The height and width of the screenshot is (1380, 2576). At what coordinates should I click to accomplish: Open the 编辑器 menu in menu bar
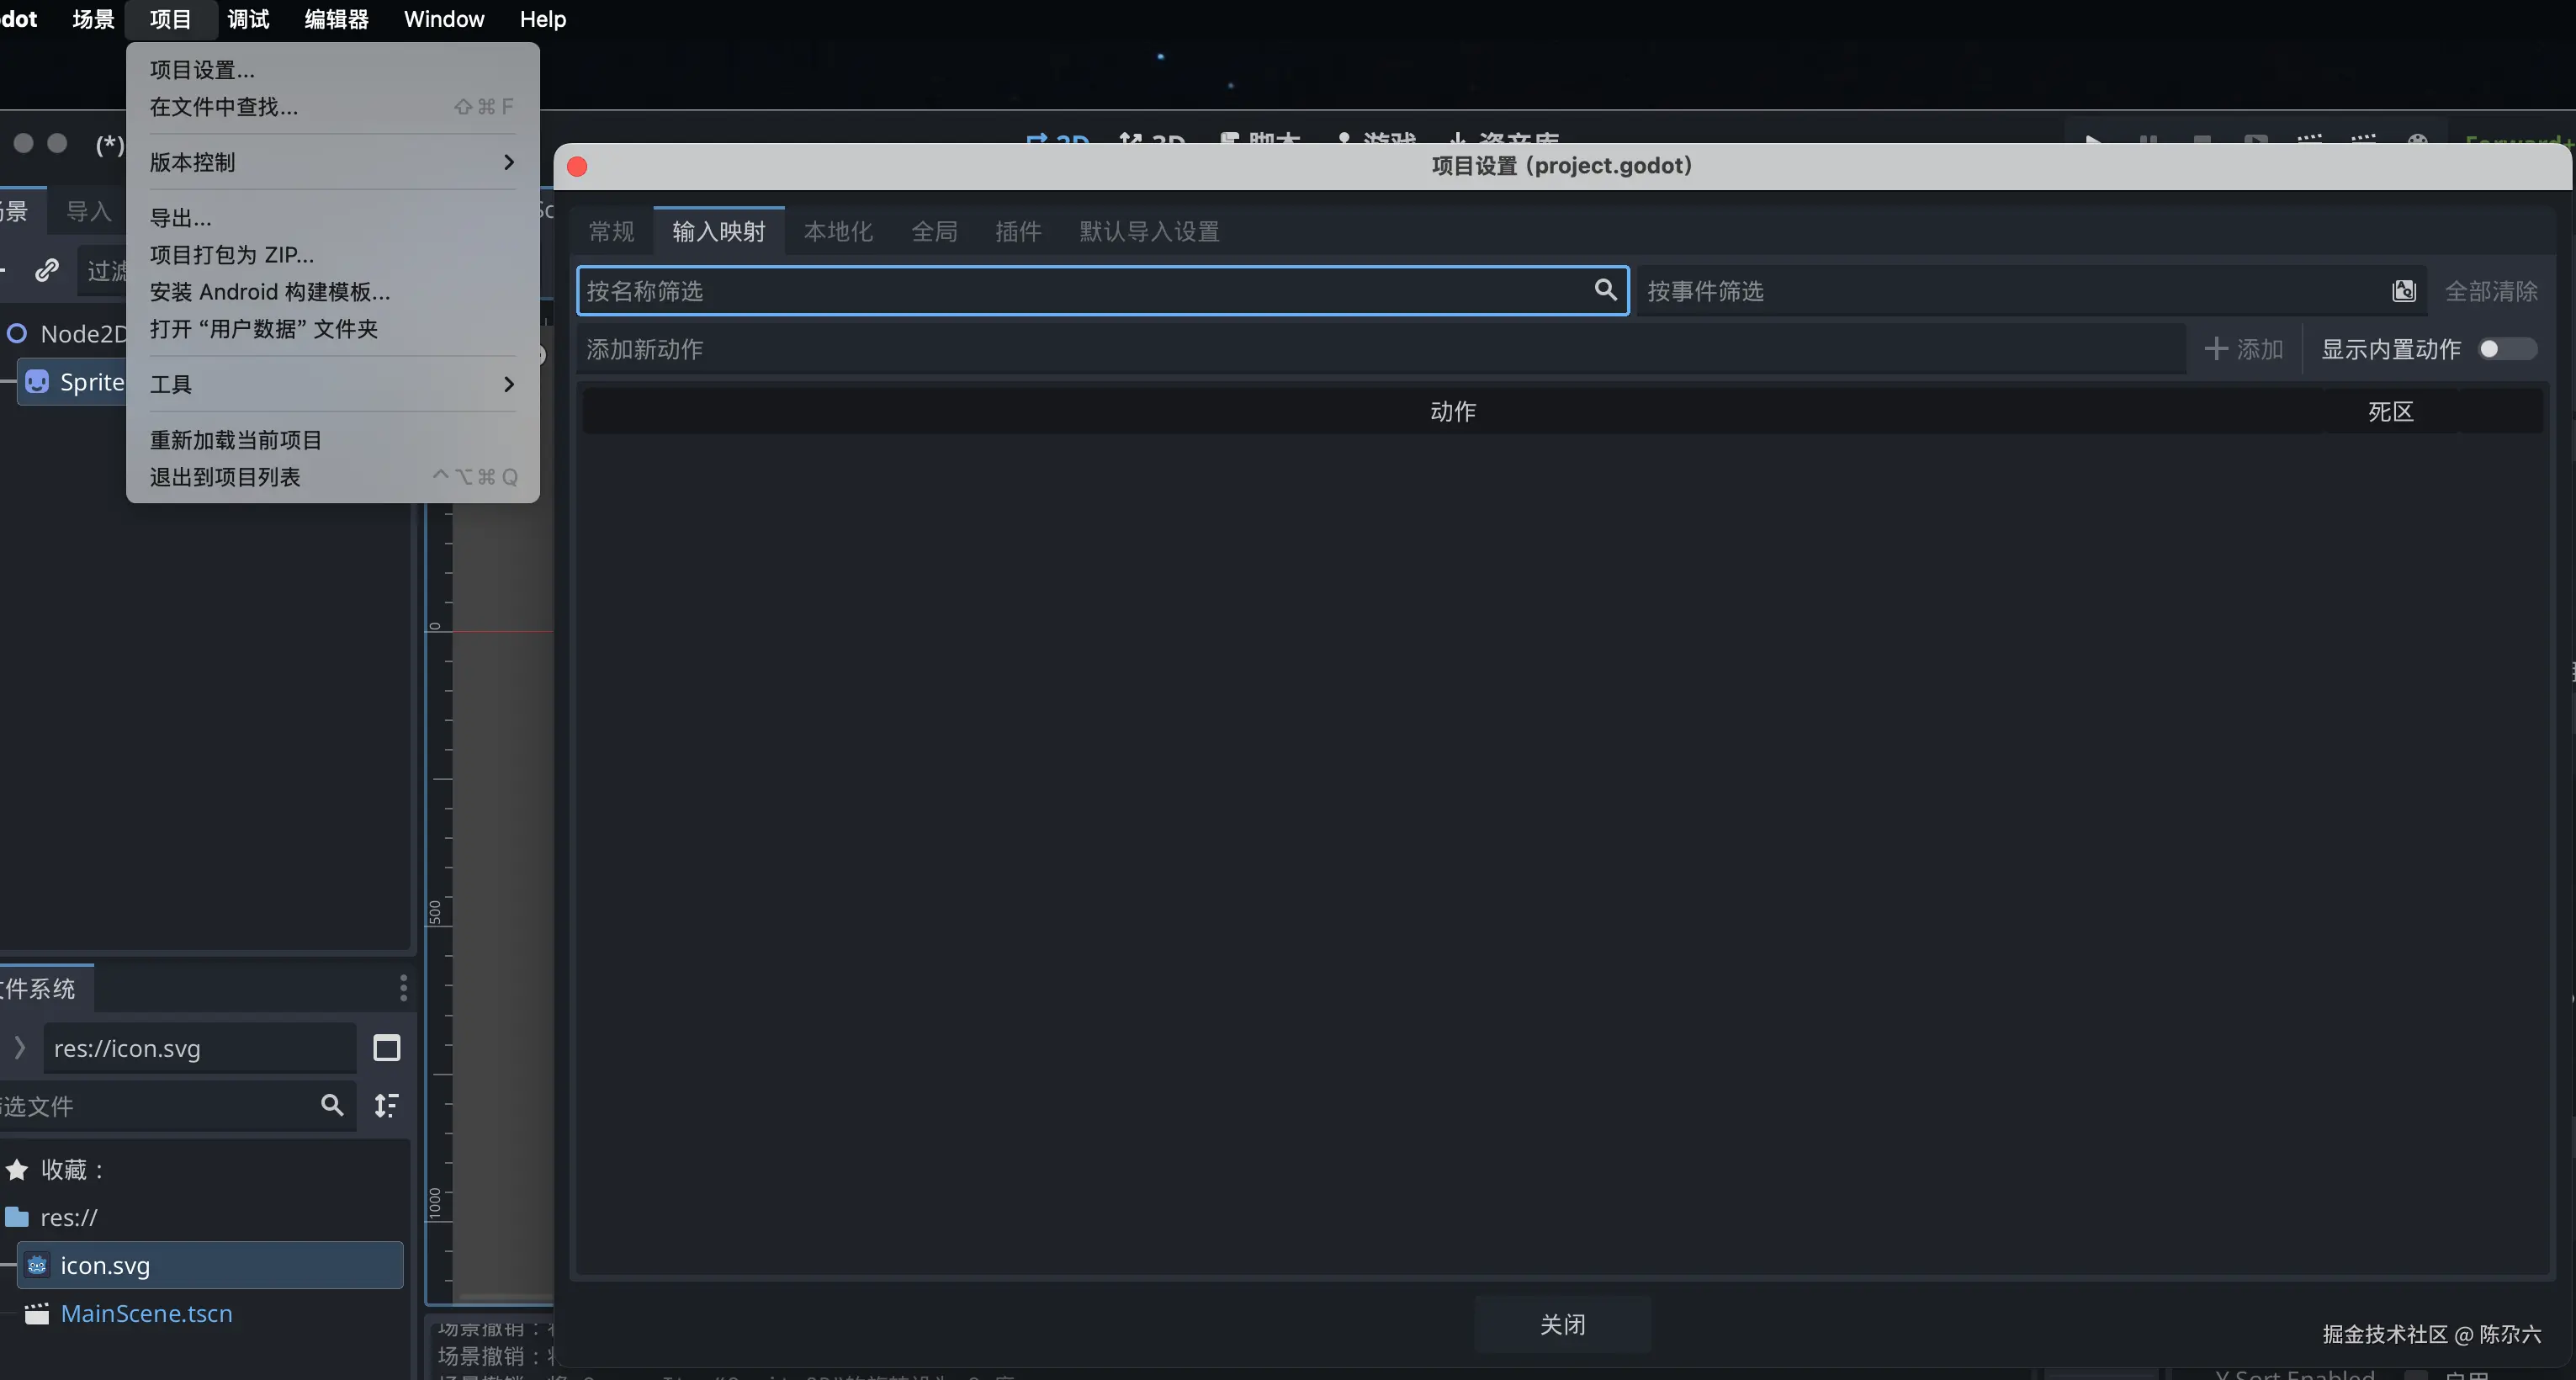coord(336,19)
